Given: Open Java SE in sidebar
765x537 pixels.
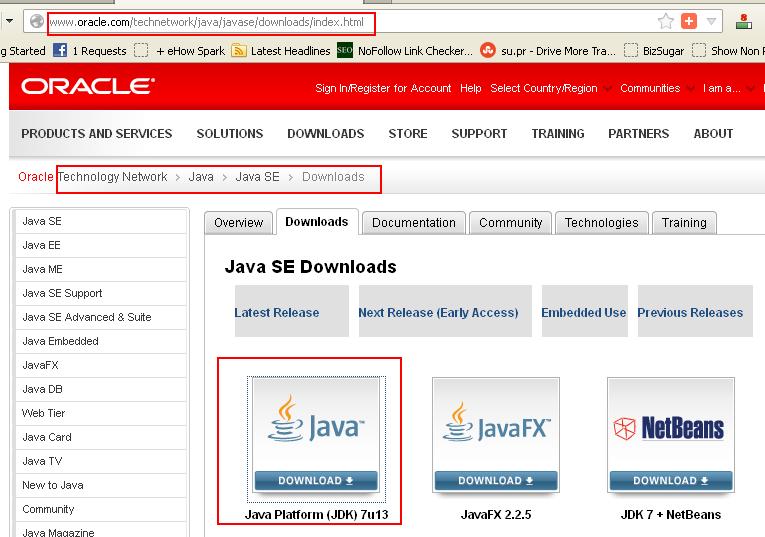Looking at the screenshot, I should click(101, 221).
